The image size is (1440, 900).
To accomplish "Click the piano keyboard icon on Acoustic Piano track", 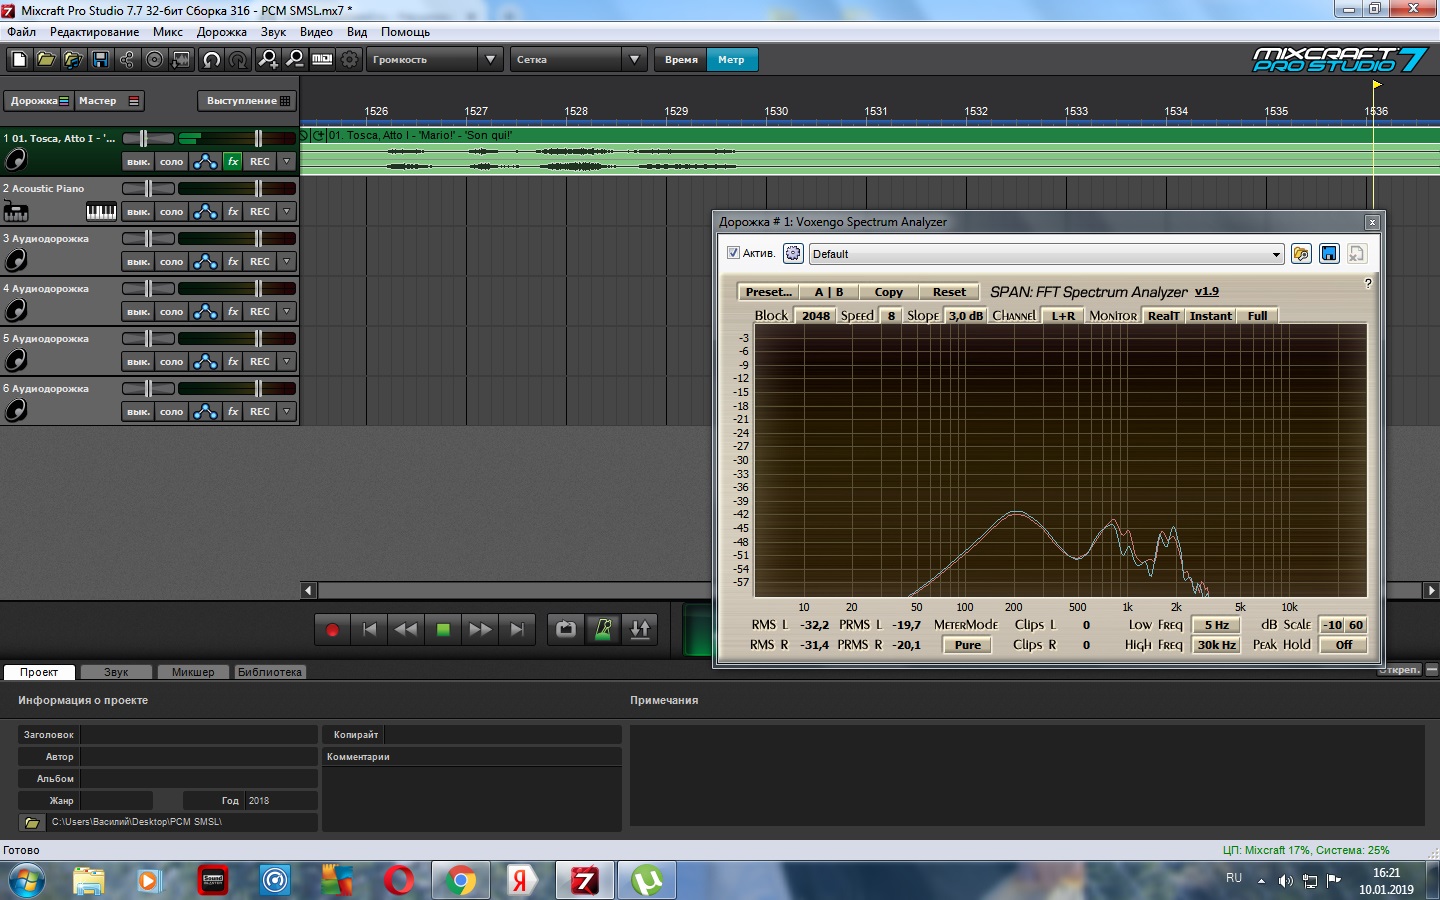I will (101, 212).
